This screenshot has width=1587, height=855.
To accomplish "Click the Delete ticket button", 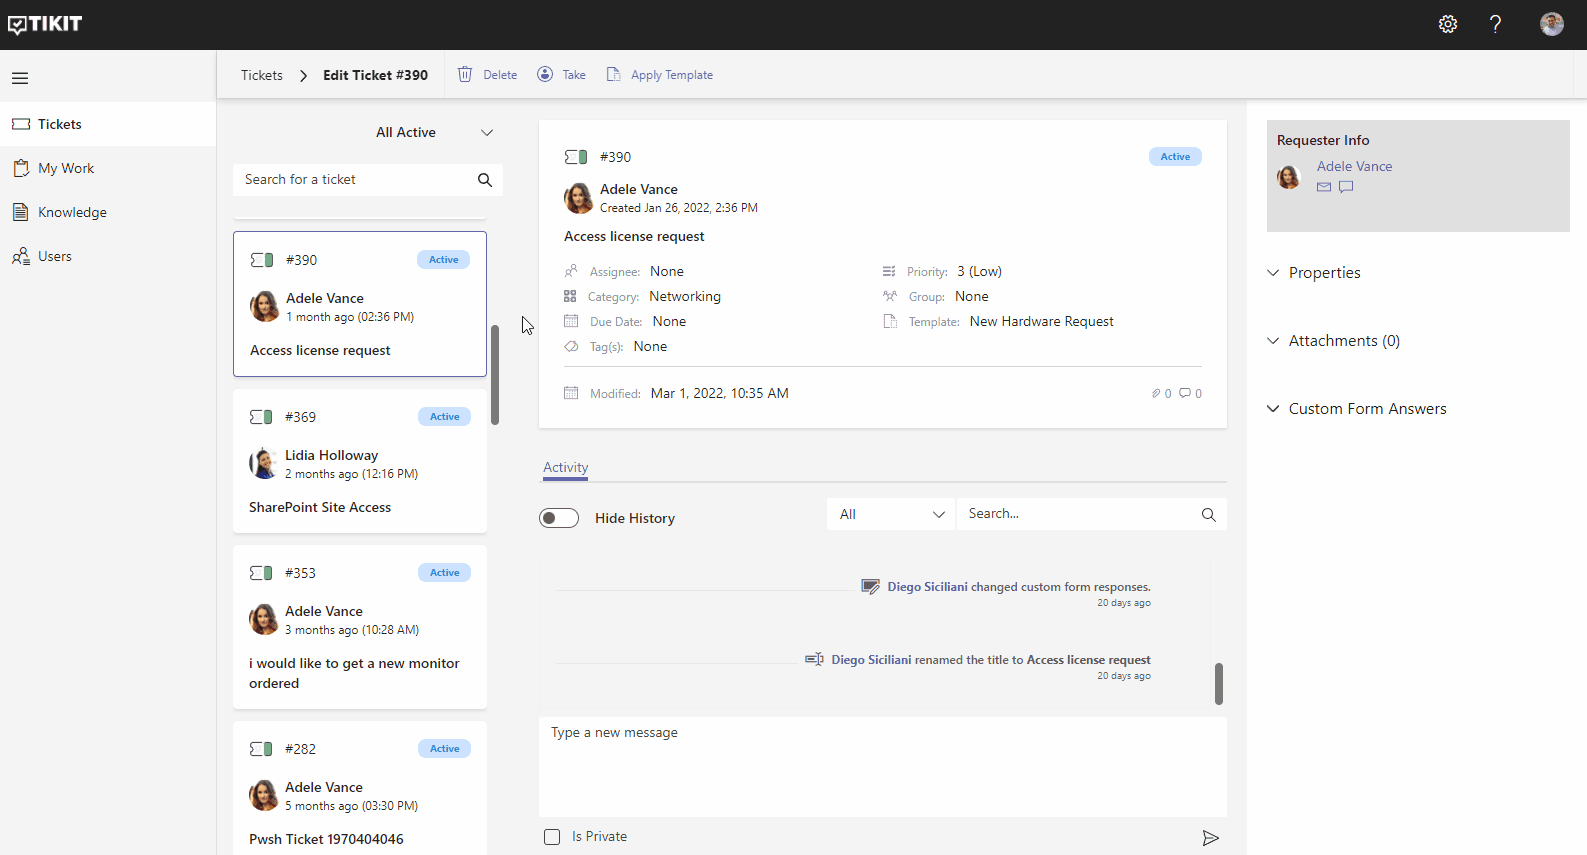I will tap(488, 75).
